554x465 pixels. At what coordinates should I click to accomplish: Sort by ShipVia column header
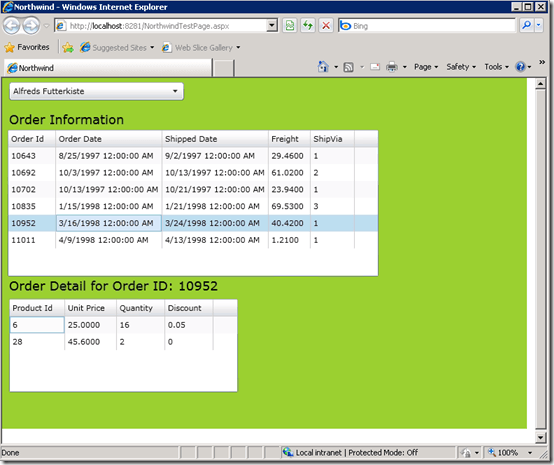click(x=332, y=139)
